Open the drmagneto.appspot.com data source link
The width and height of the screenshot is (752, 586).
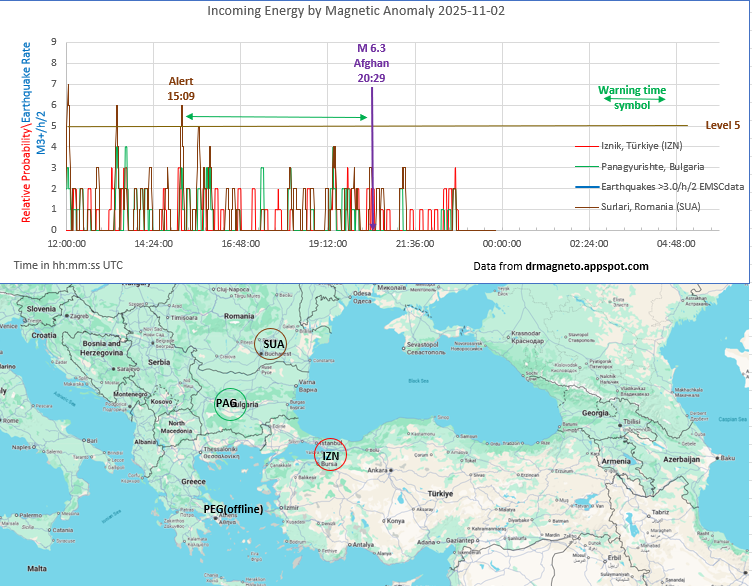pyautogui.click(x=587, y=266)
